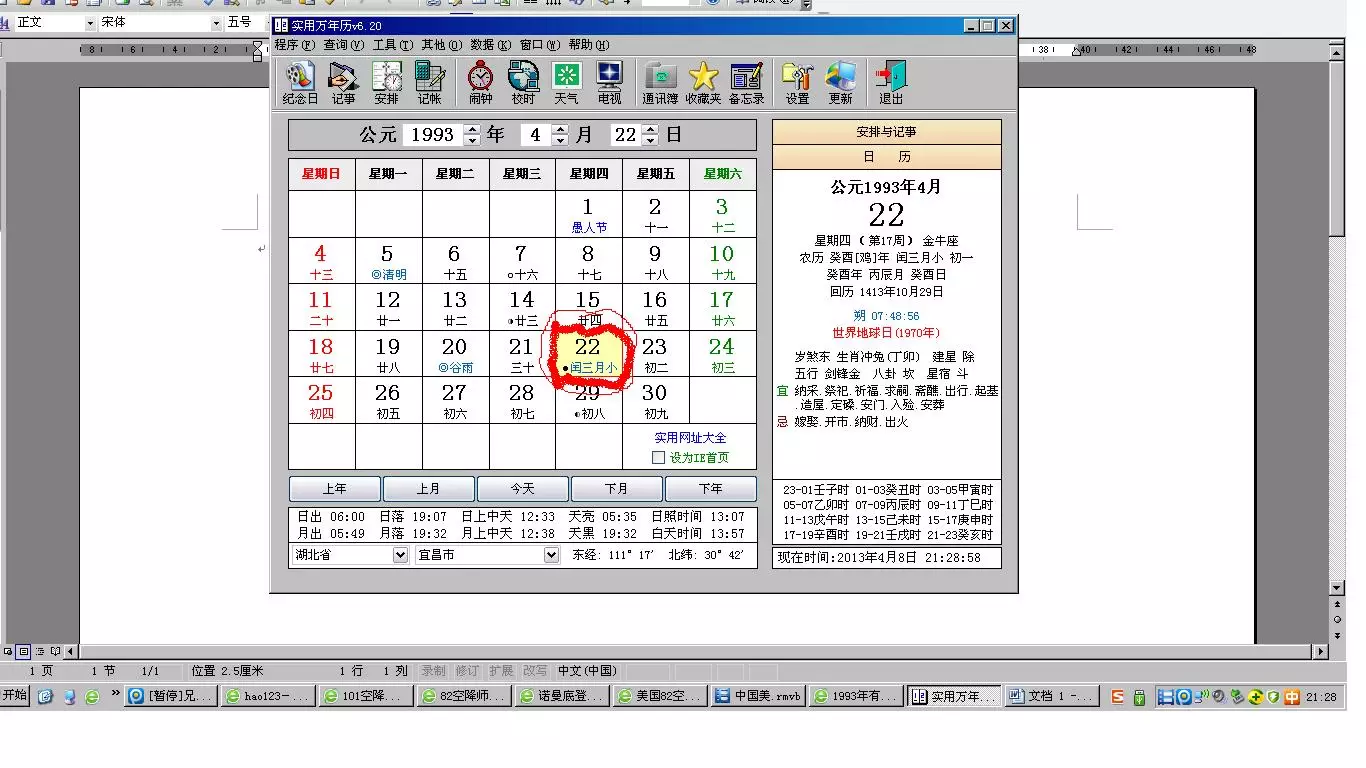This screenshot has width=1366, height=768.
Task: Click the 电视 TV icon
Action: (x=609, y=82)
